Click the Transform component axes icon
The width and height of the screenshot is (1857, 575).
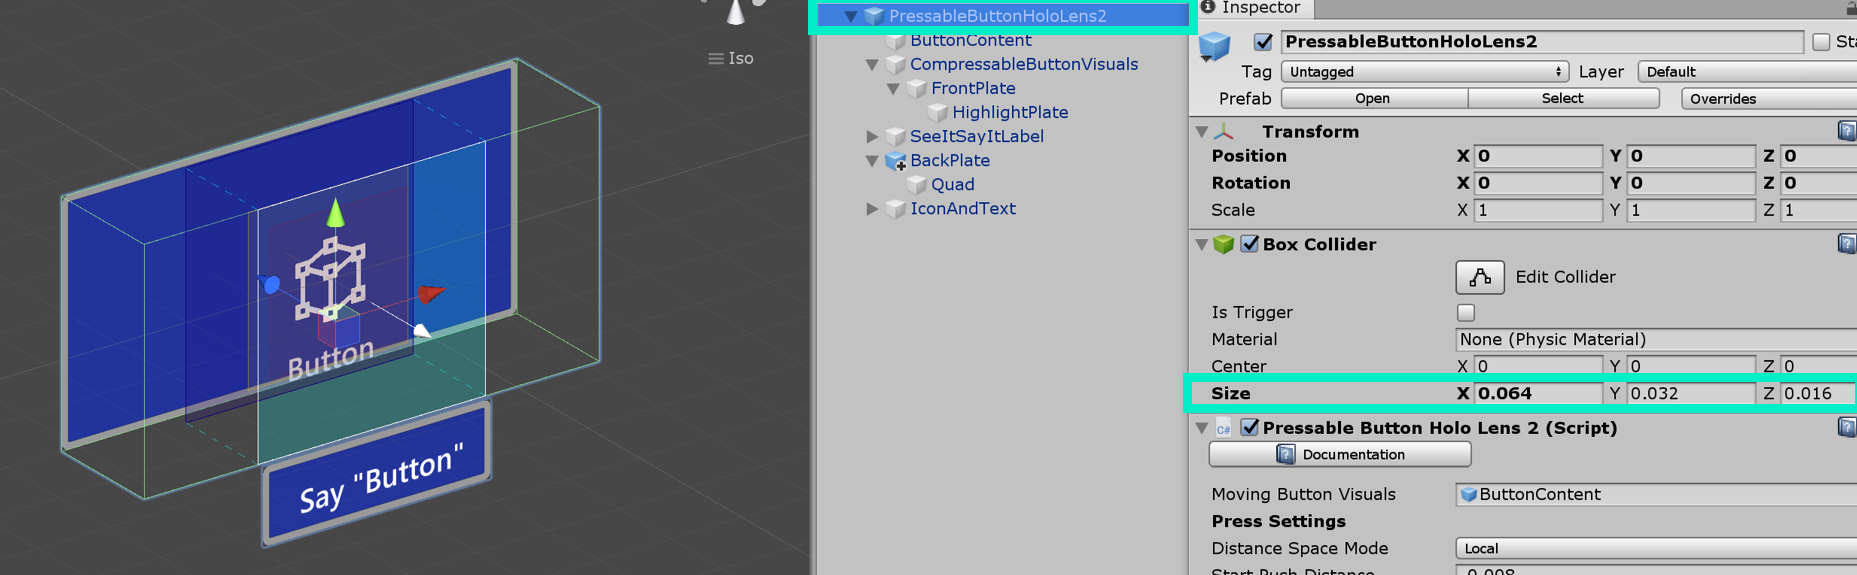[1224, 132]
